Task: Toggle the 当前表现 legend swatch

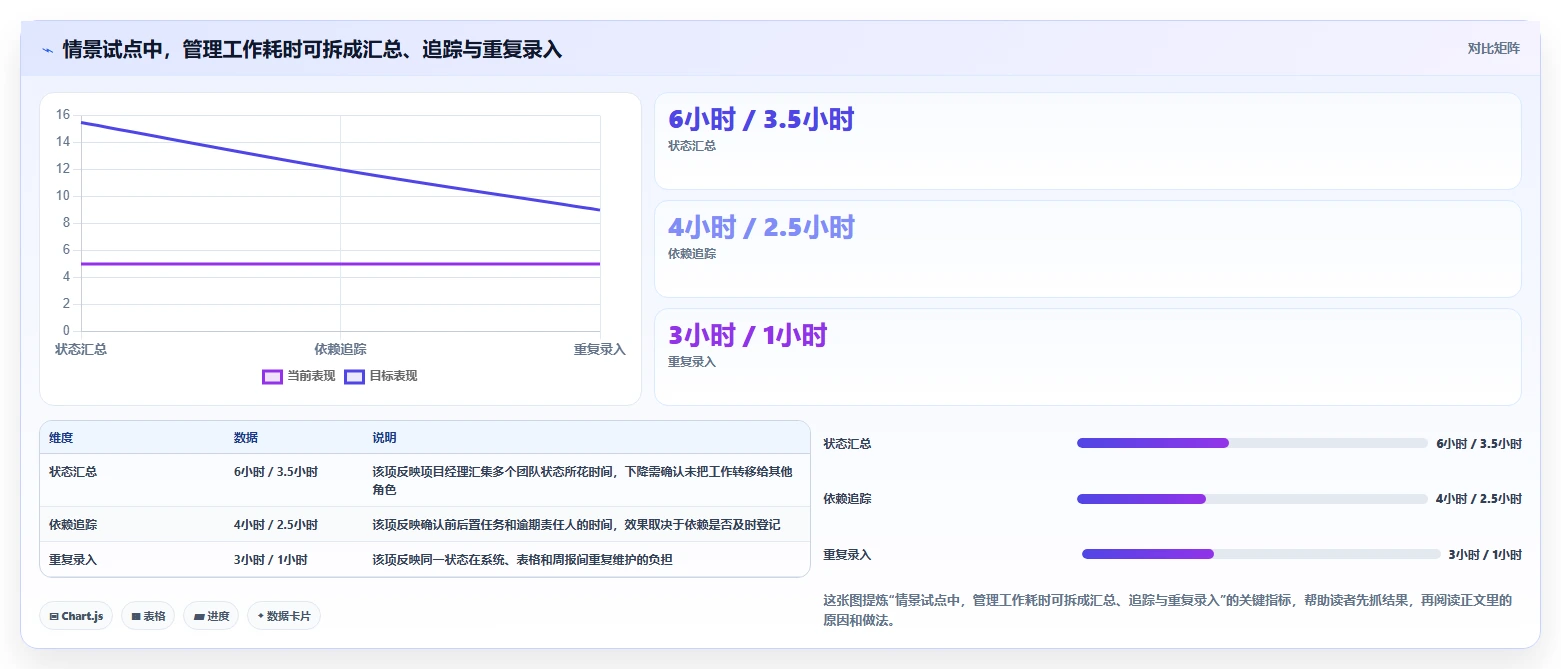Action: point(272,376)
